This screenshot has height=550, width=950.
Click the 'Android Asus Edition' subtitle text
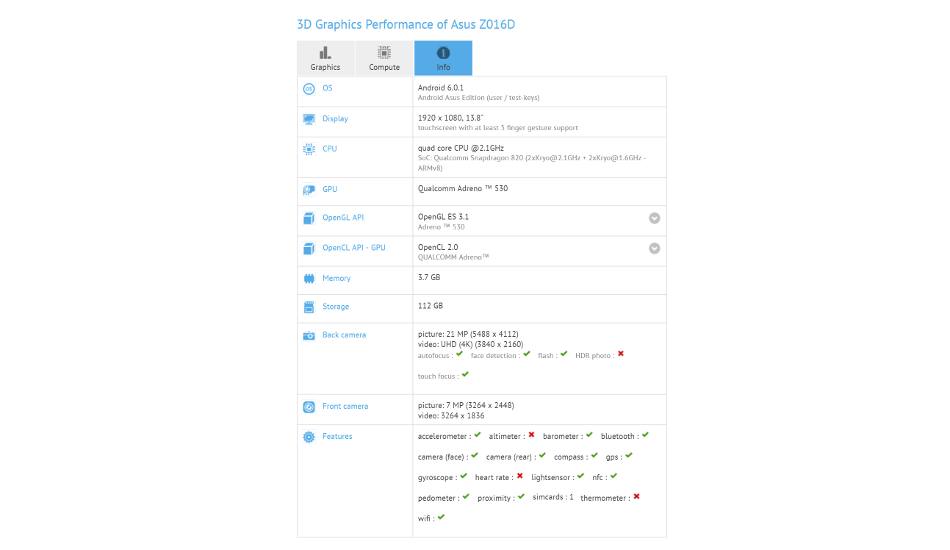[x=479, y=98]
